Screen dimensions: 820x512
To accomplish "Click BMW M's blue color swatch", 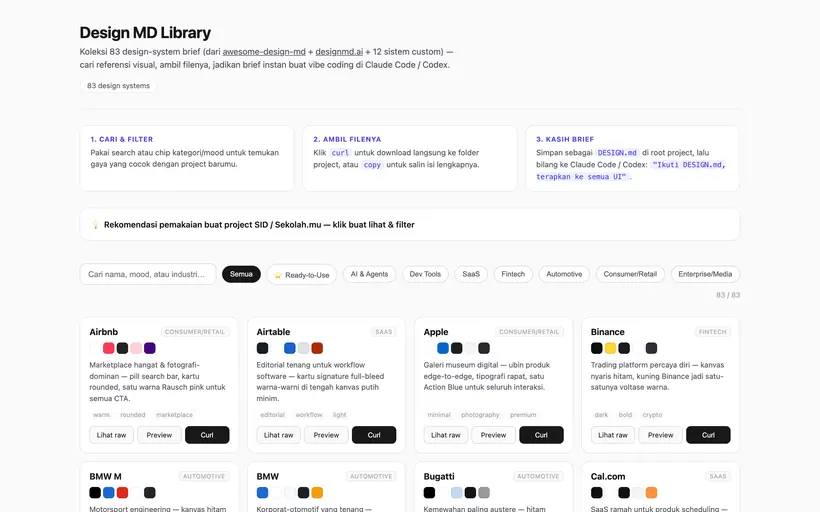I will tap(109, 492).
